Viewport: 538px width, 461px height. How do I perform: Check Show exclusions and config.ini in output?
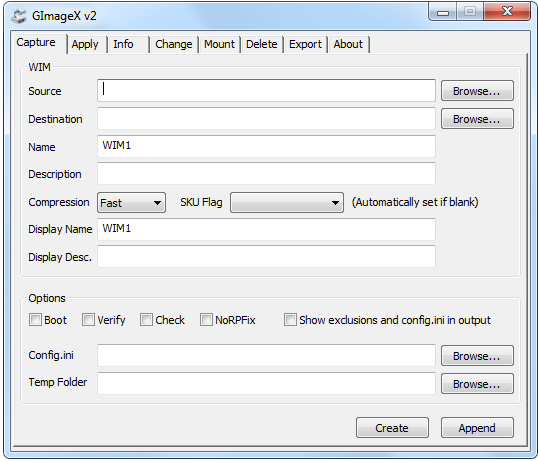pyautogui.click(x=290, y=320)
